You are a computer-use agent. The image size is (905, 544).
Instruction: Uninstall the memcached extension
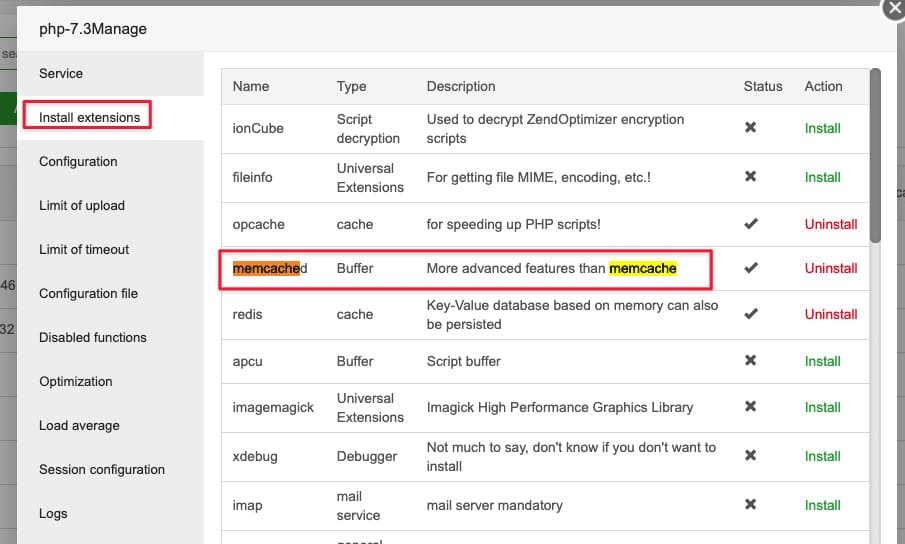[x=830, y=268]
